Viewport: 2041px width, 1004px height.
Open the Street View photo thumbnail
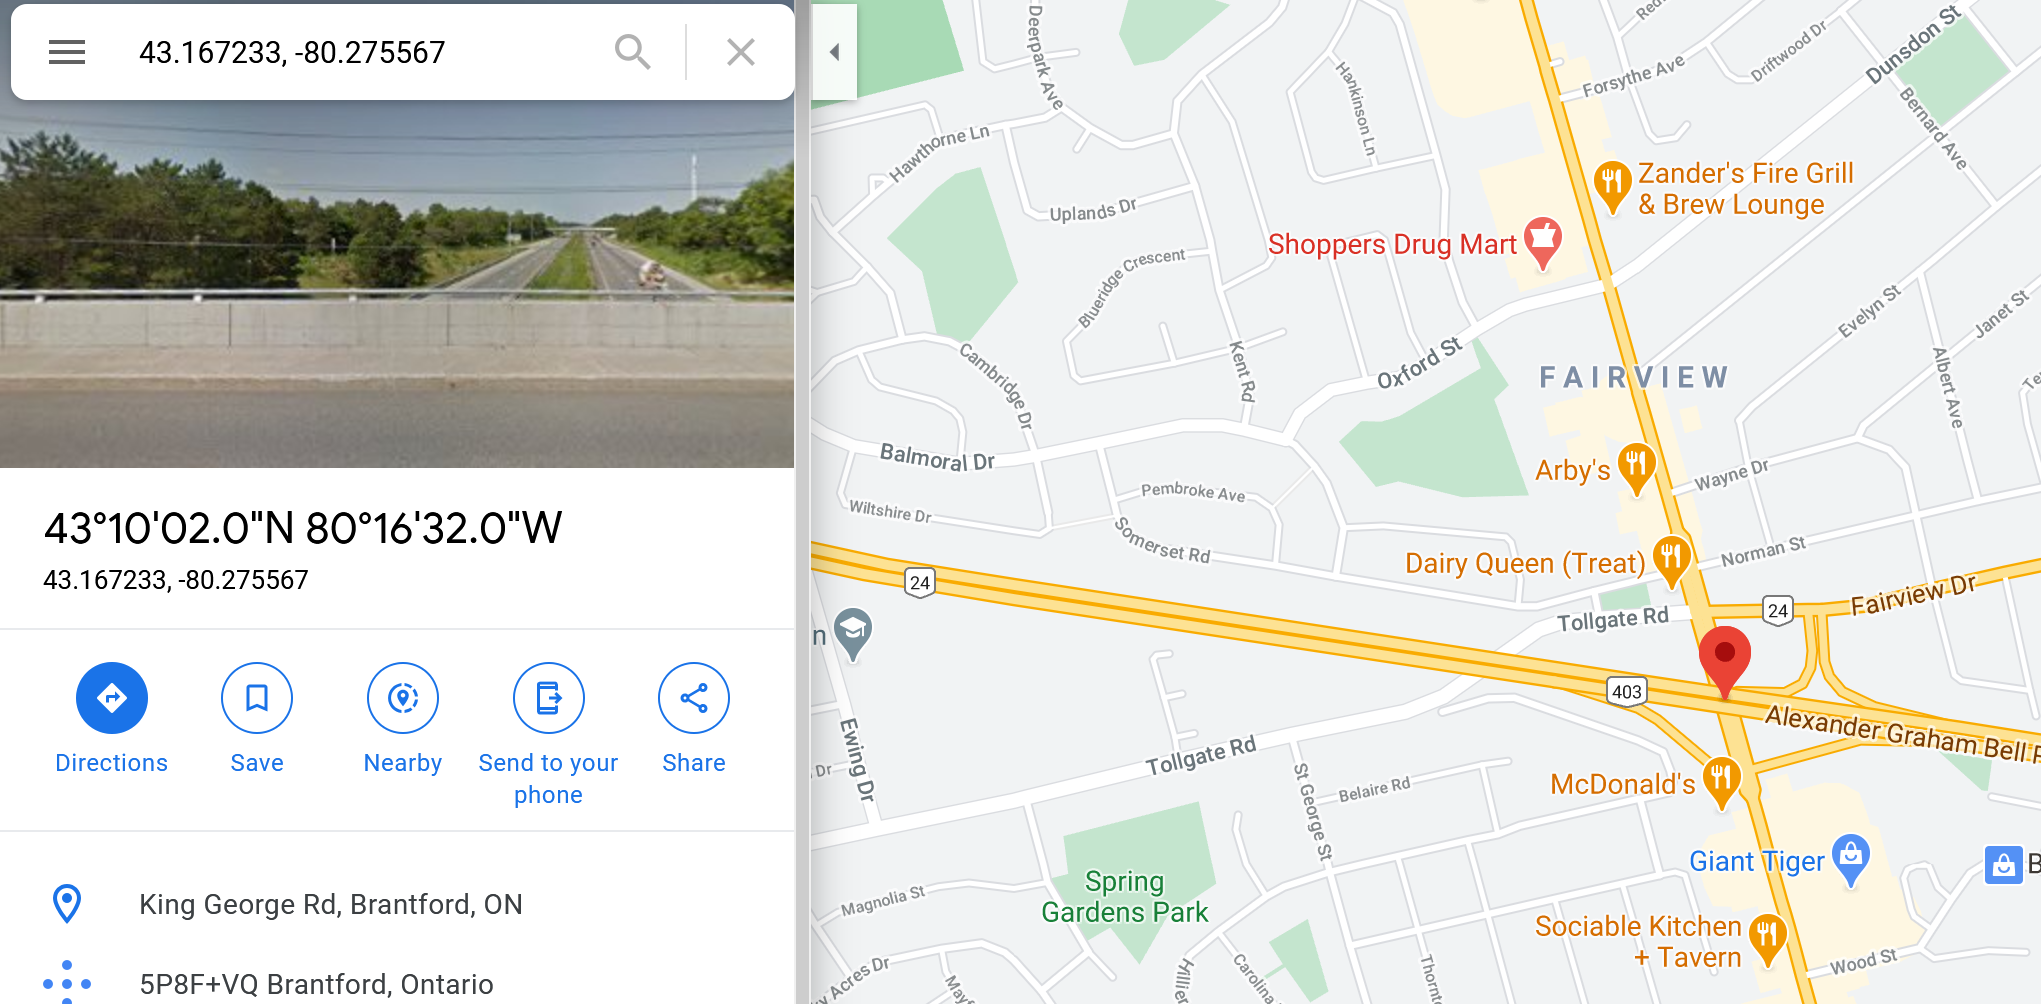click(397, 284)
